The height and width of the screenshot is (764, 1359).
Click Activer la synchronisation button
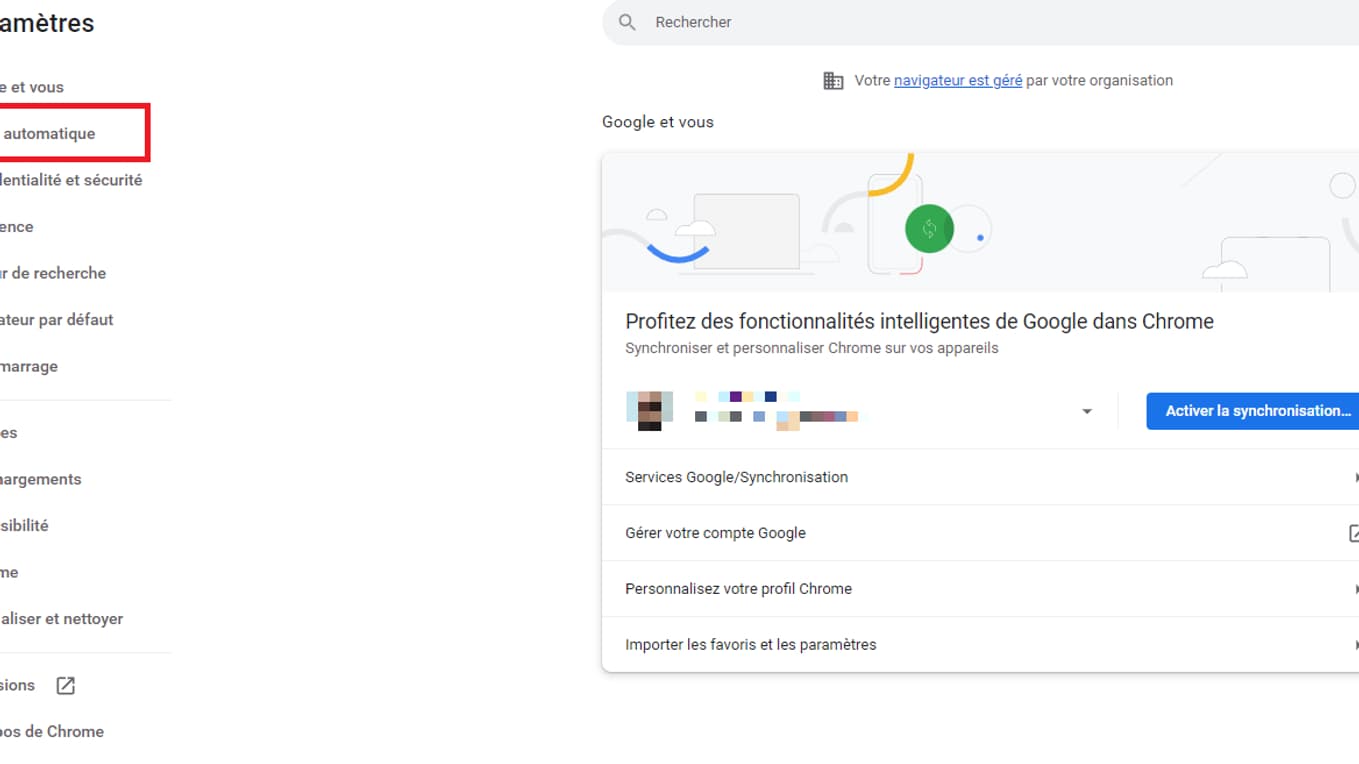point(1252,411)
